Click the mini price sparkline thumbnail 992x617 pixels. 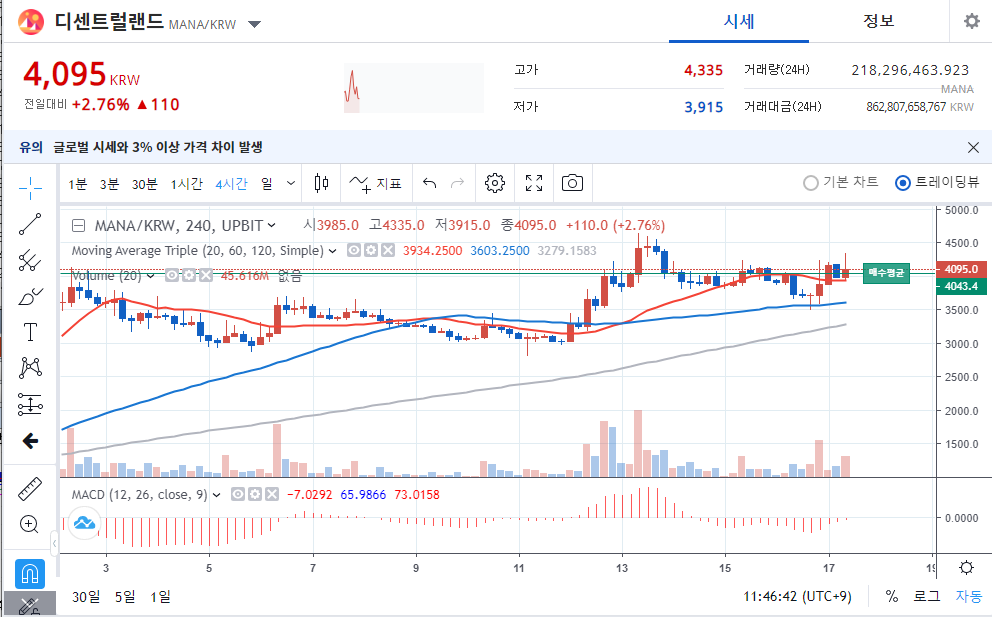(x=414, y=88)
